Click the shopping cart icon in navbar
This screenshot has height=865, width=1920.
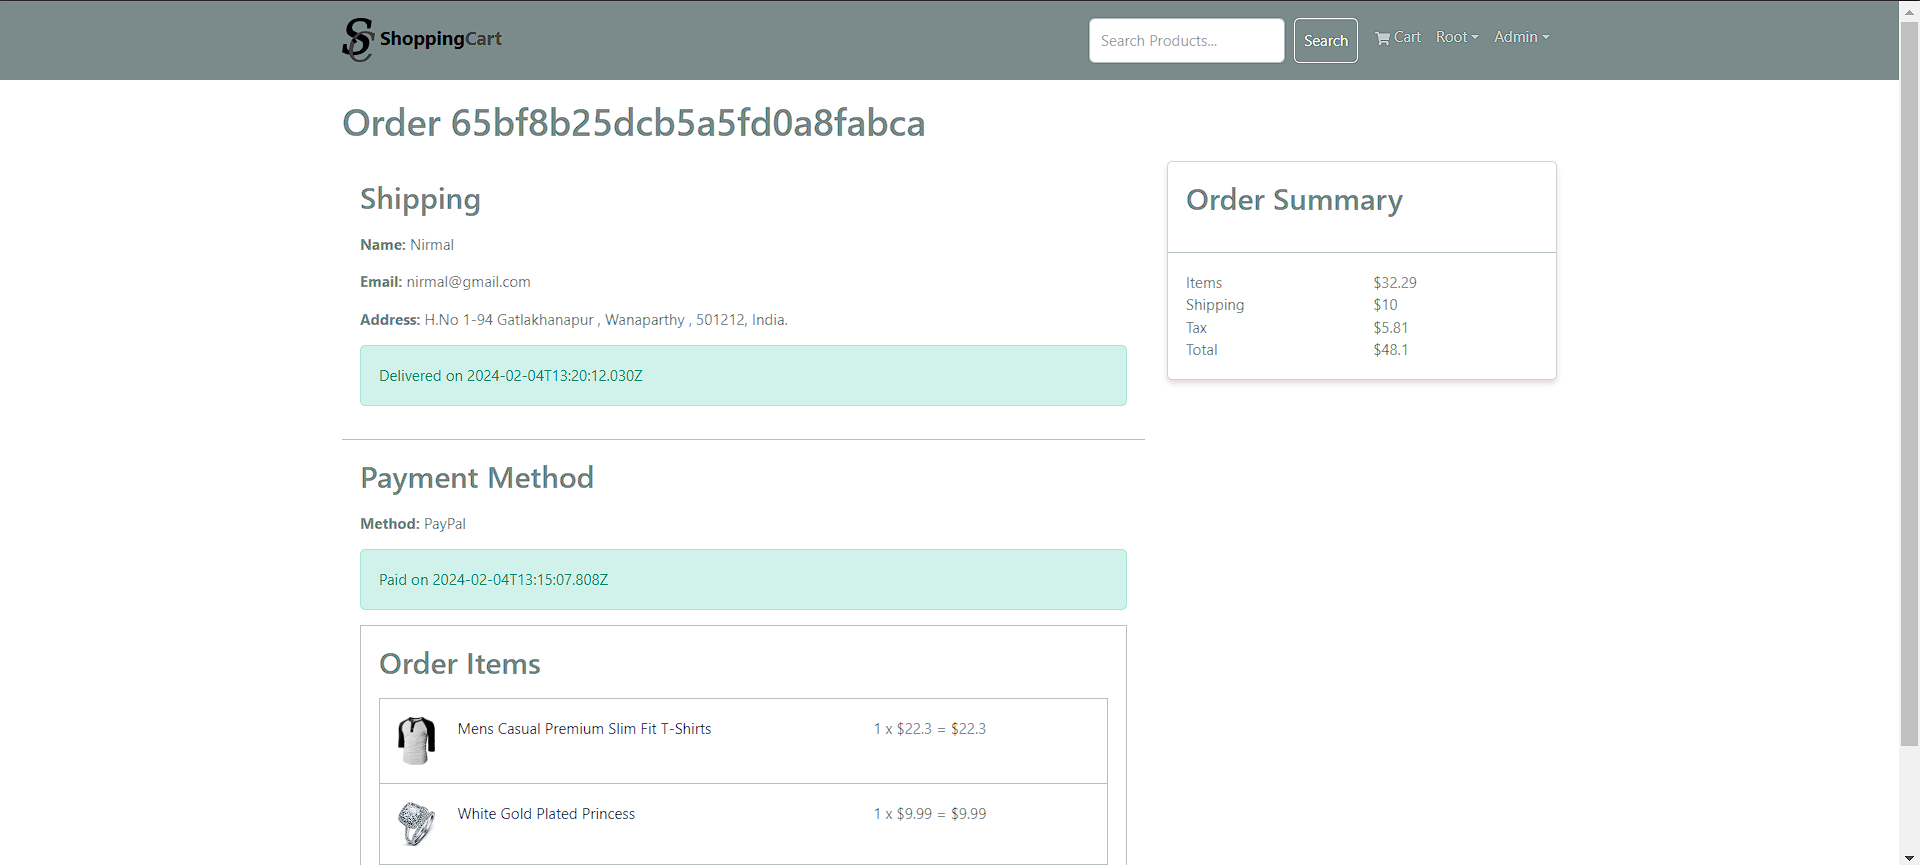(x=1382, y=38)
